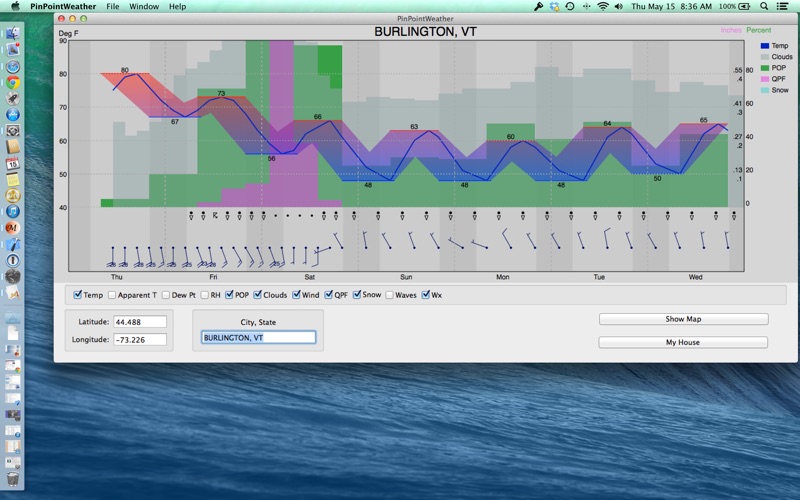Open the Mail stamp dock icon
The height and width of the screenshot is (500, 800).
[13, 49]
